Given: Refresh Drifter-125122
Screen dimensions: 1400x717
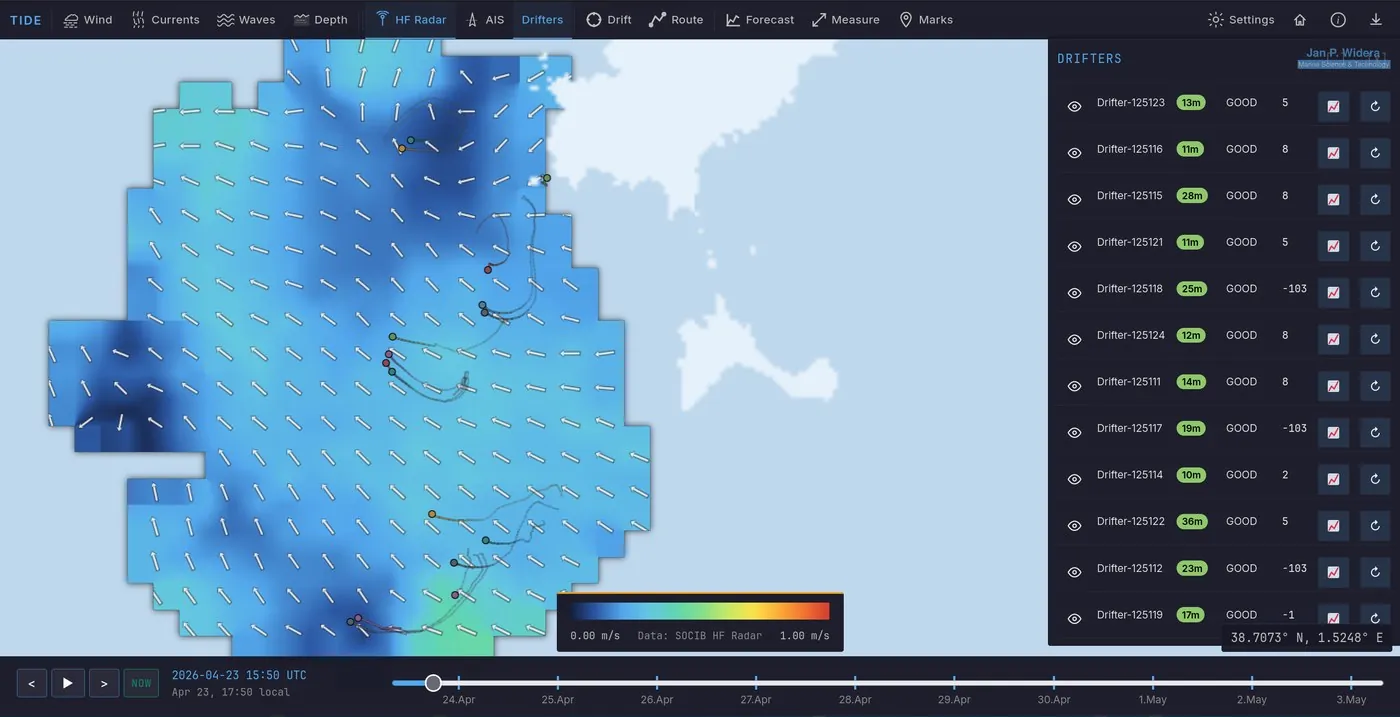Looking at the screenshot, I should click(x=1375, y=526).
